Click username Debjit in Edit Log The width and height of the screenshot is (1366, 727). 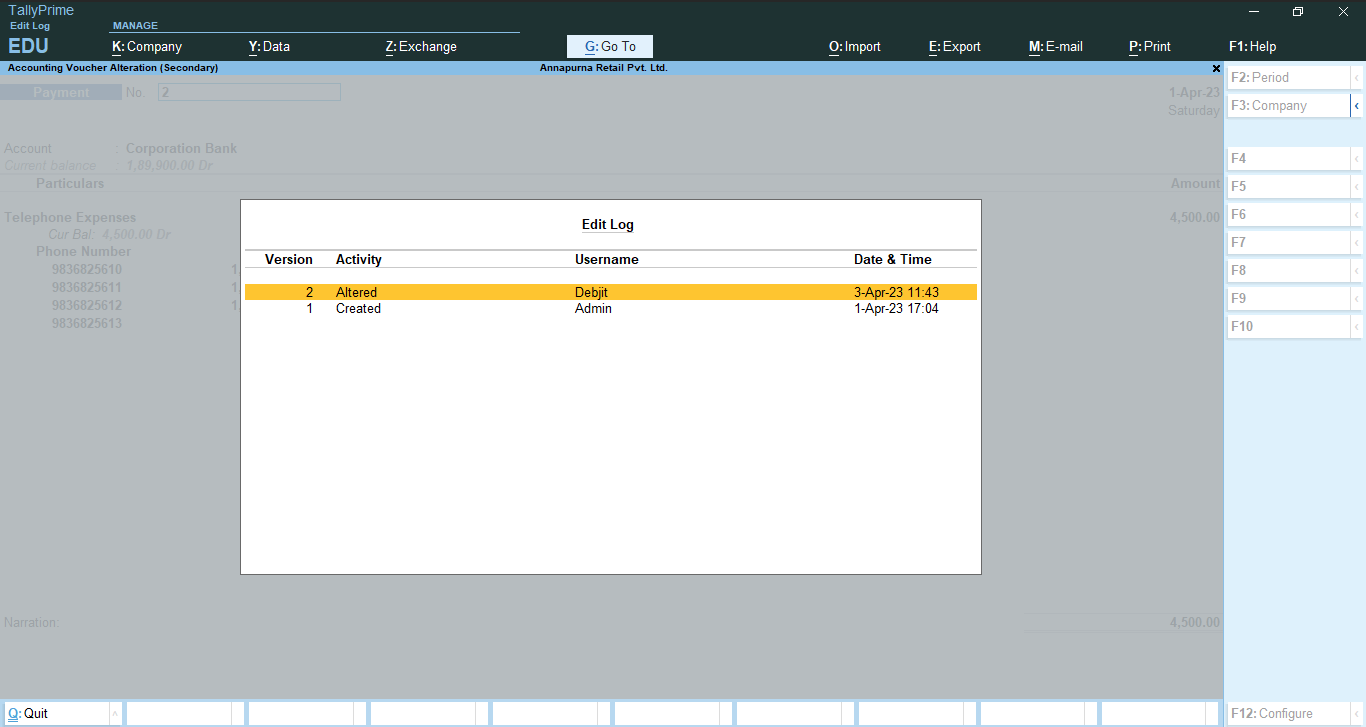tap(591, 292)
